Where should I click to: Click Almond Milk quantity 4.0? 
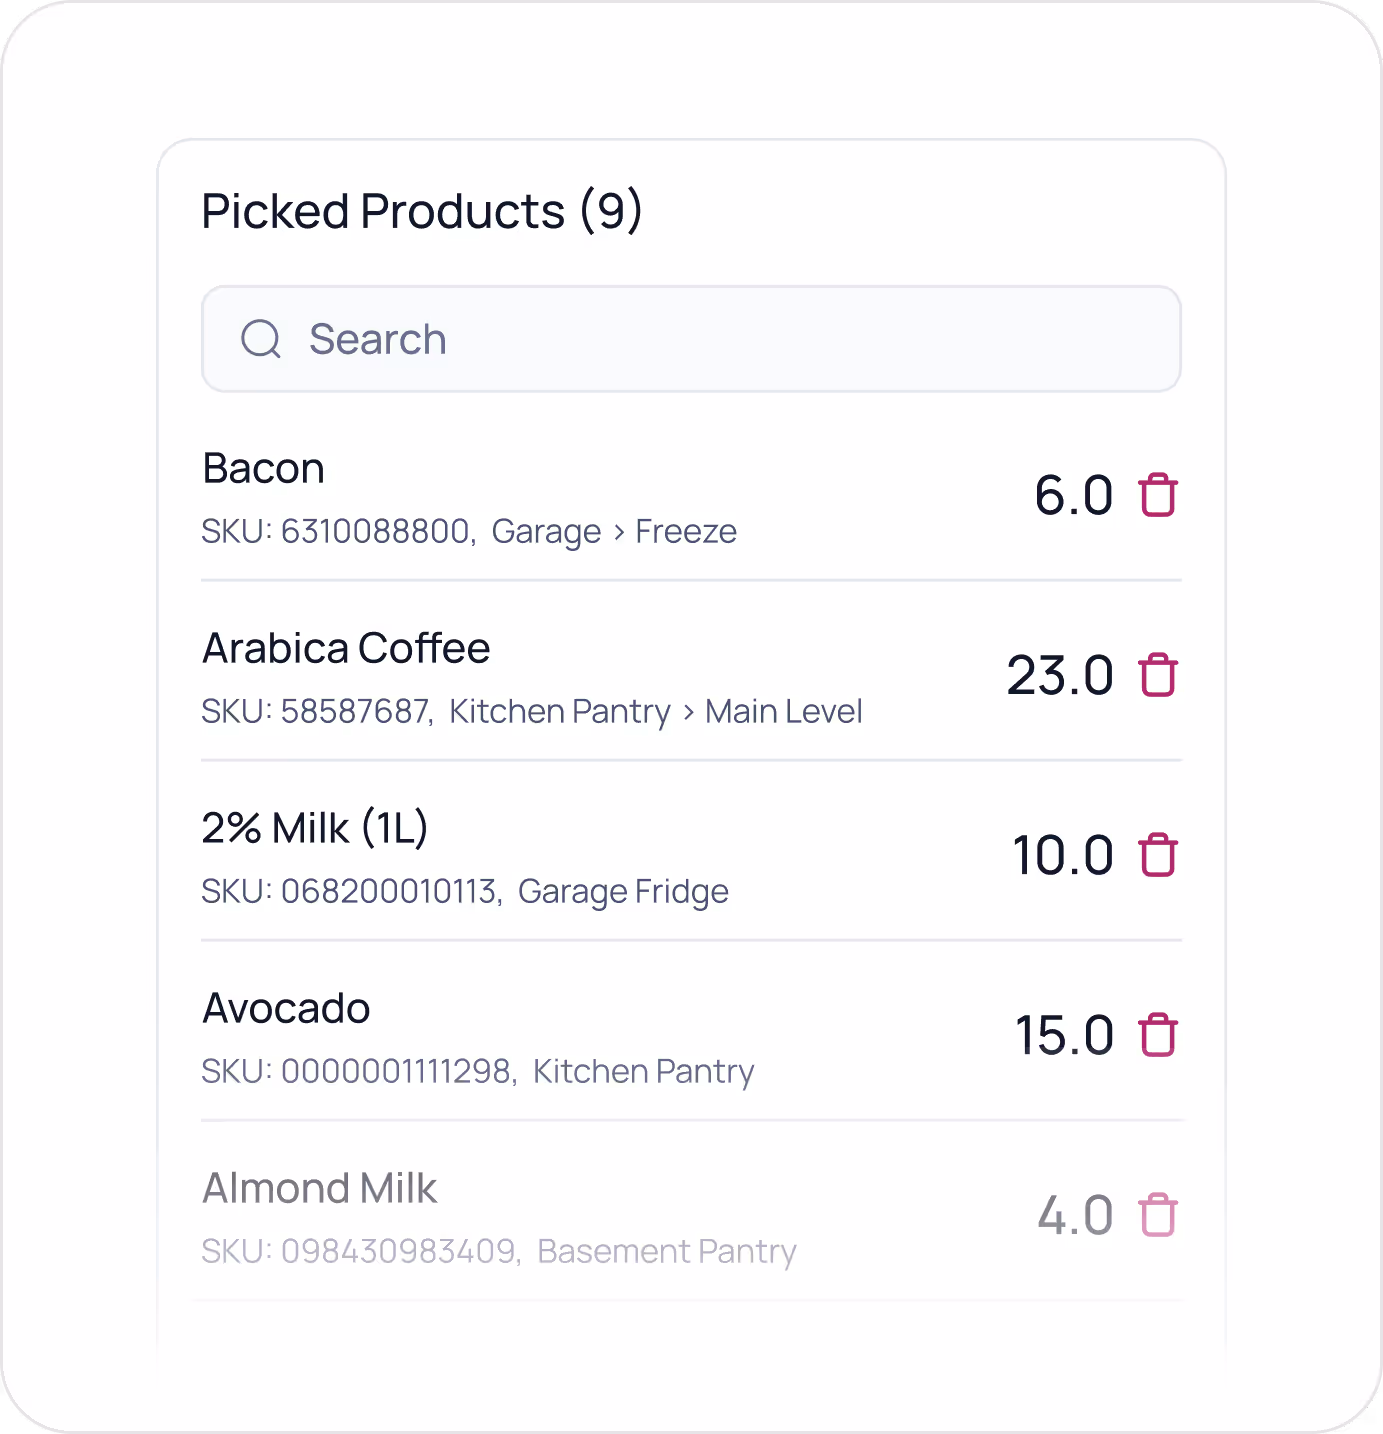1075,1215
